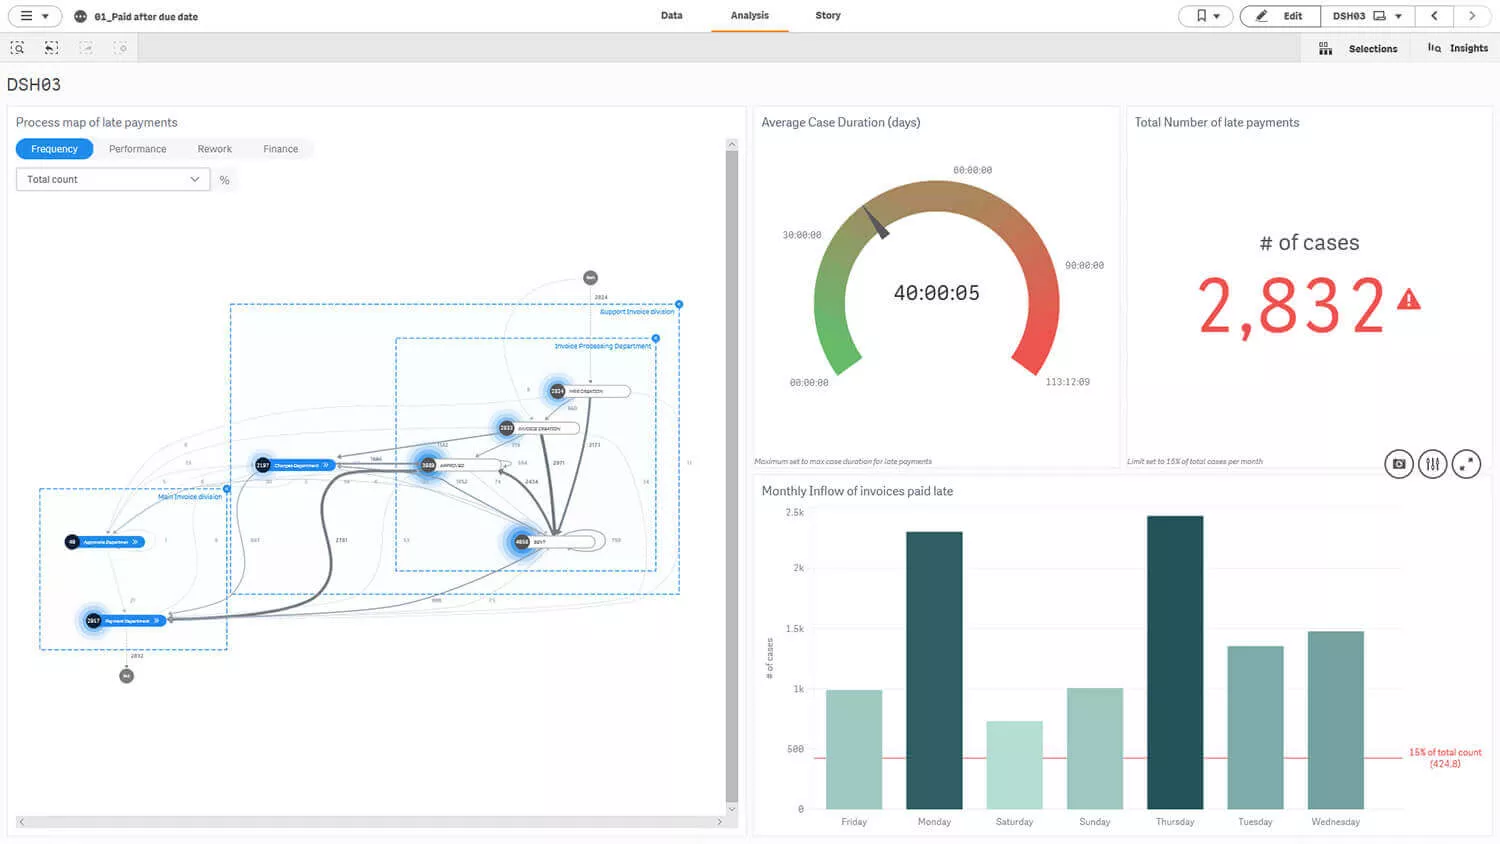Click the Edit sheet button
Image resolution: width=1500 pixels, height=844 pixels.
tap(1280, 16)
